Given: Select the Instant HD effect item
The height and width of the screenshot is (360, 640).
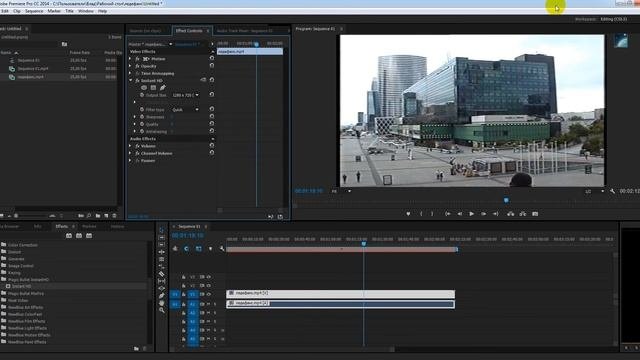Looking at the screenshot, I should pos(21,287).
